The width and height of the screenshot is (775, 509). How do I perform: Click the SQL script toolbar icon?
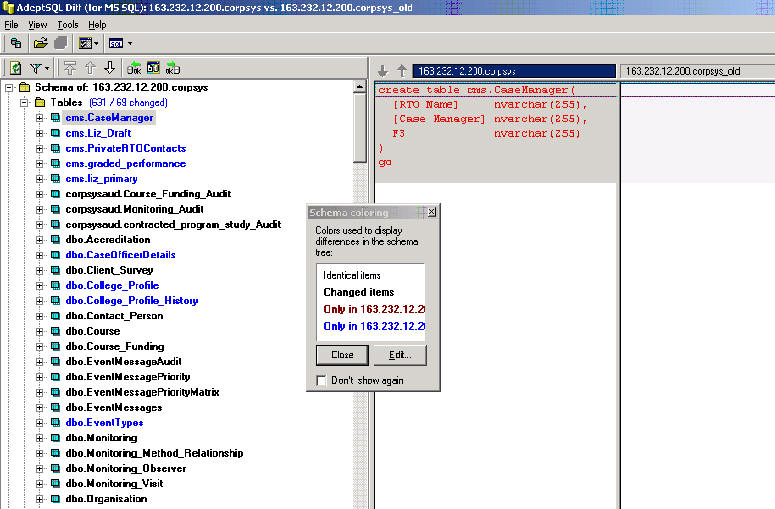(116, 43)
